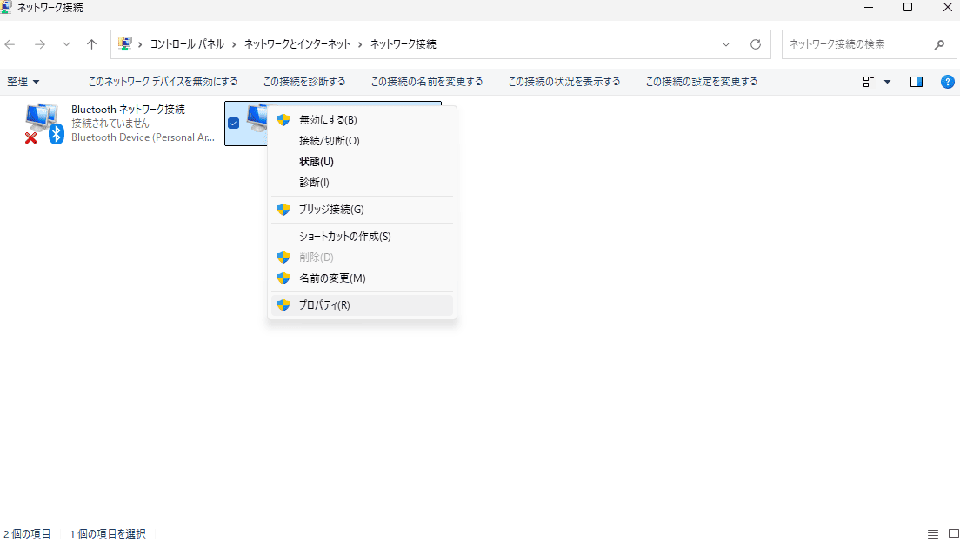Change the view layout icon
Viewport: 960px width, 542px height.
tap(868, 81)
